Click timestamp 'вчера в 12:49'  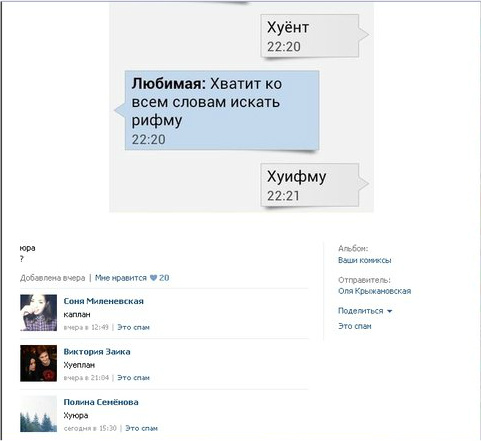click(x=86, y=327)
